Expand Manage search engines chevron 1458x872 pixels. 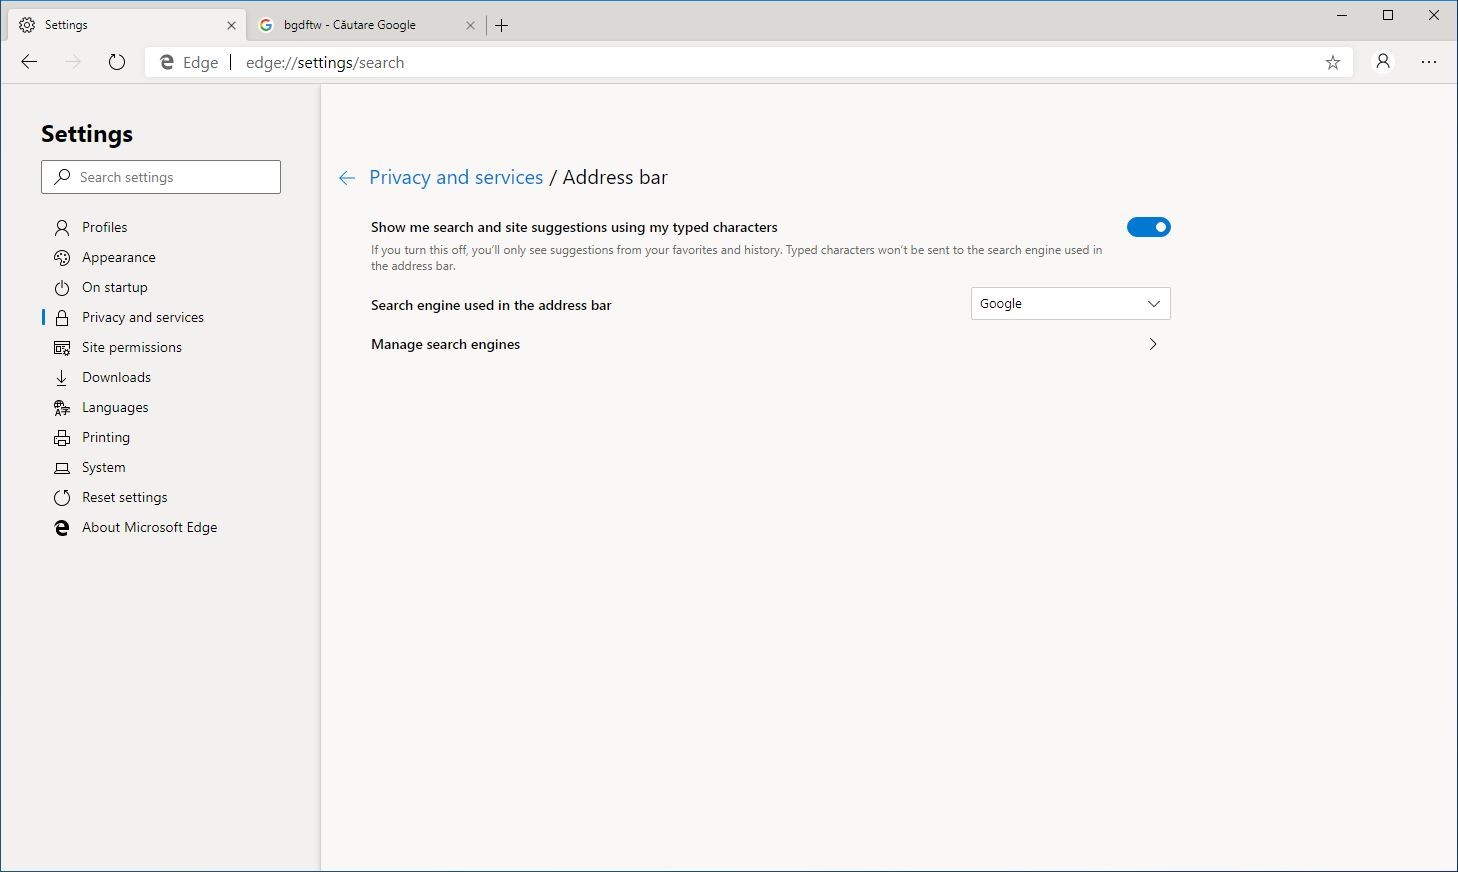coord(1153,344)
